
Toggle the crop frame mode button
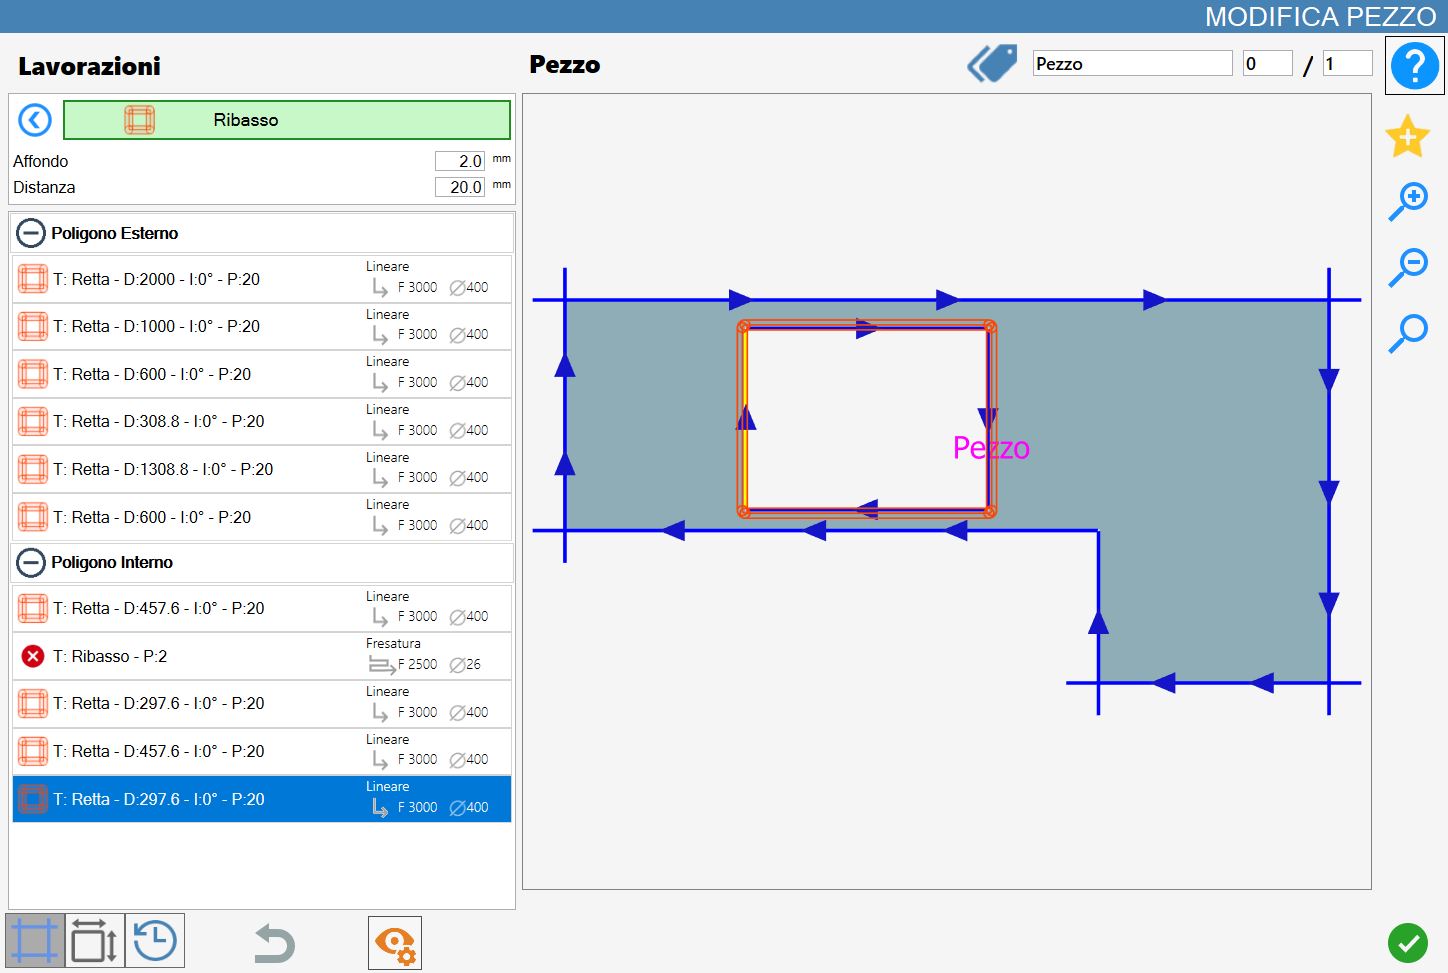(x=35, y=941)
